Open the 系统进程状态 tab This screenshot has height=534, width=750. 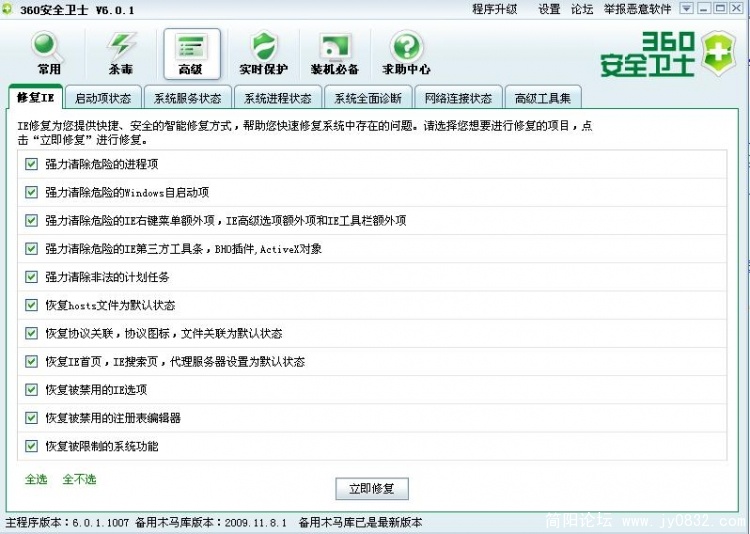tap(278, 99)
